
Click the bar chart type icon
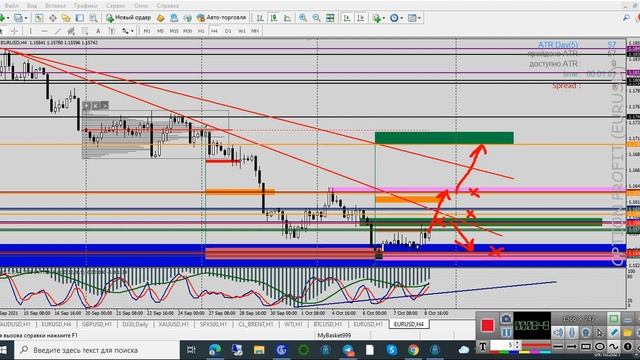[x=260, y=18]
